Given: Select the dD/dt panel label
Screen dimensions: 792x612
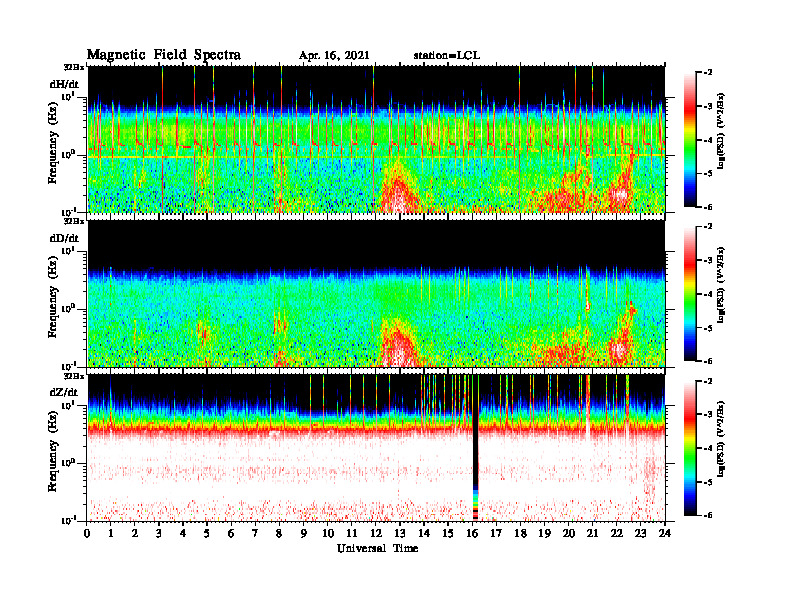Looking at the screenshot, I should pyautogui.click(x=64, y=238).
